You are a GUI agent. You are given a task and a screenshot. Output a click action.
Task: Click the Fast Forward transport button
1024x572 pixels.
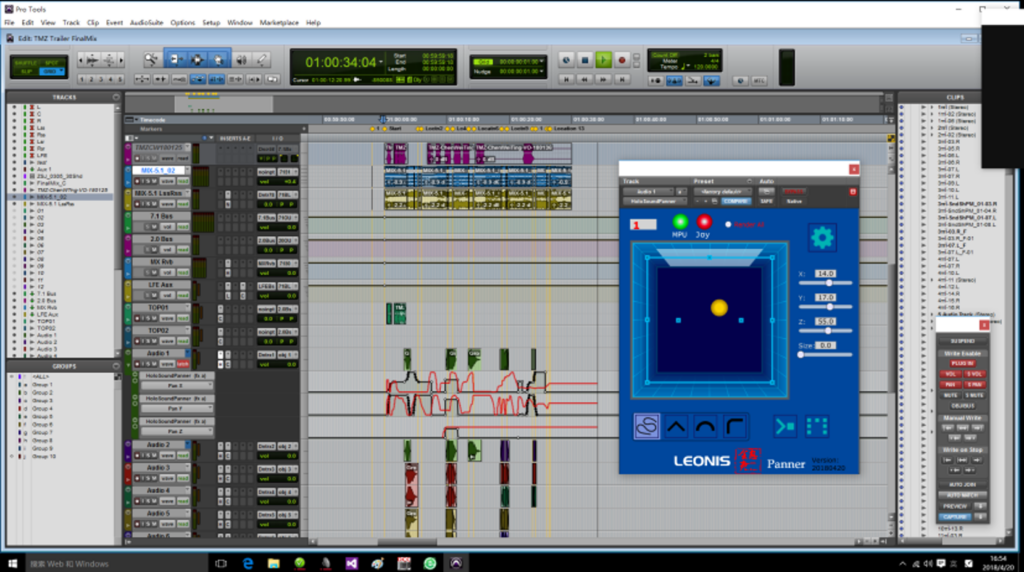click(603, 80)
